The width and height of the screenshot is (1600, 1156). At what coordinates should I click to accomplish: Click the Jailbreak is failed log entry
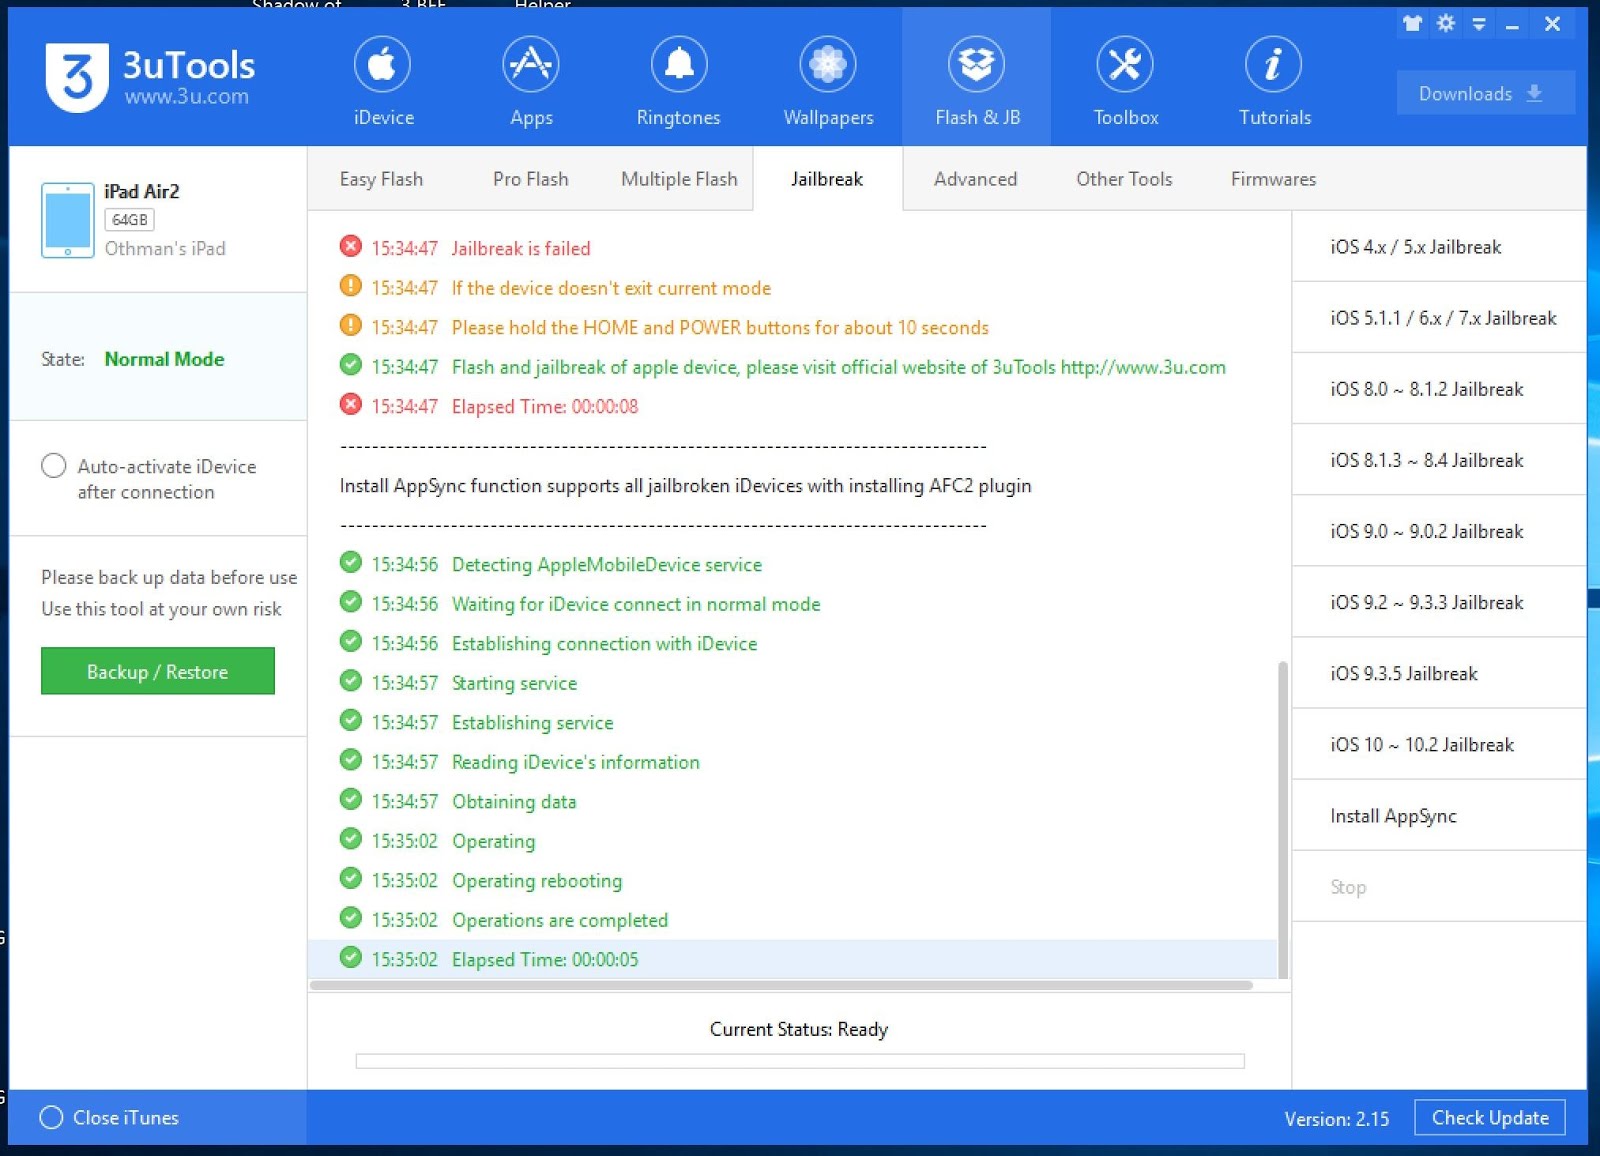click(520, 248)
